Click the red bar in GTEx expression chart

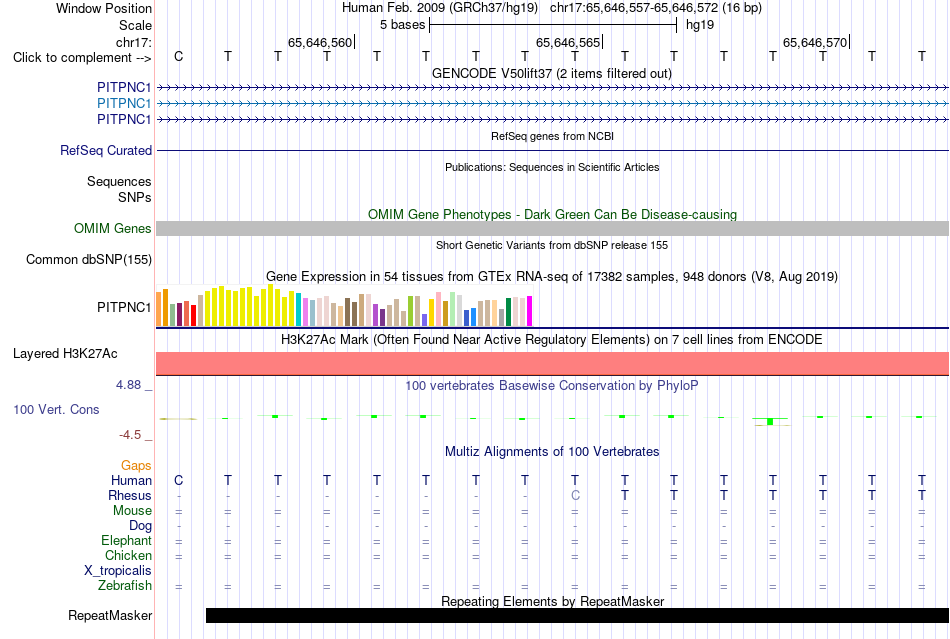coord(193,316)
